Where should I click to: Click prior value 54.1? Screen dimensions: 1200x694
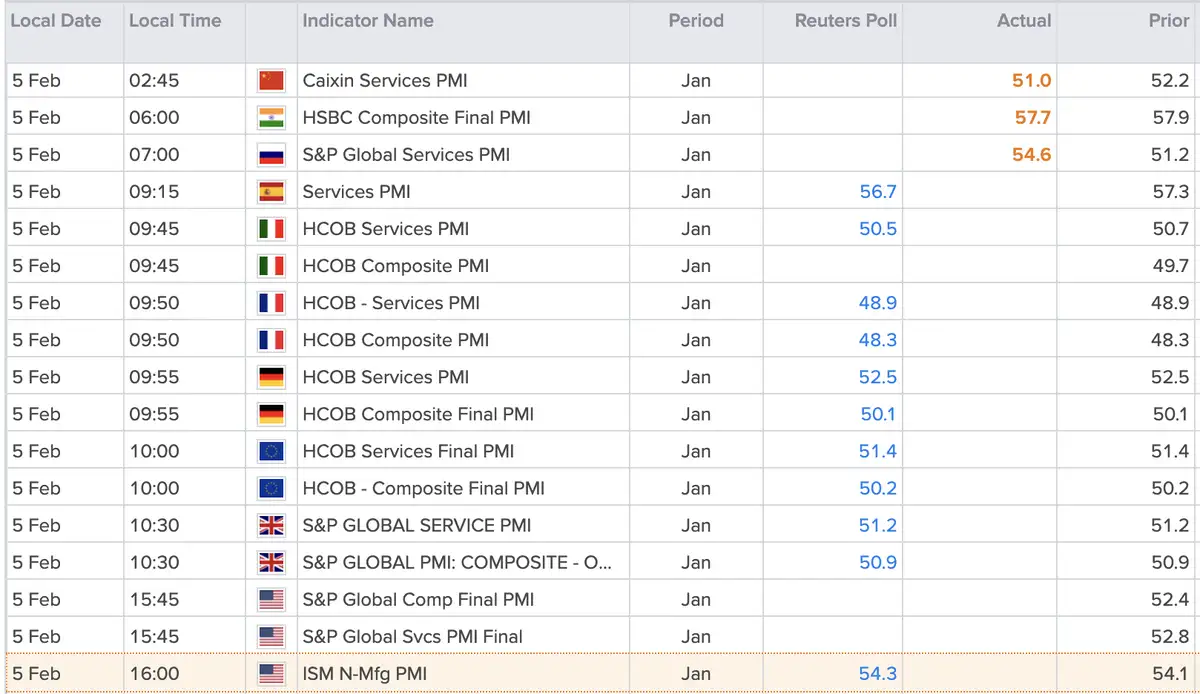1170,673
